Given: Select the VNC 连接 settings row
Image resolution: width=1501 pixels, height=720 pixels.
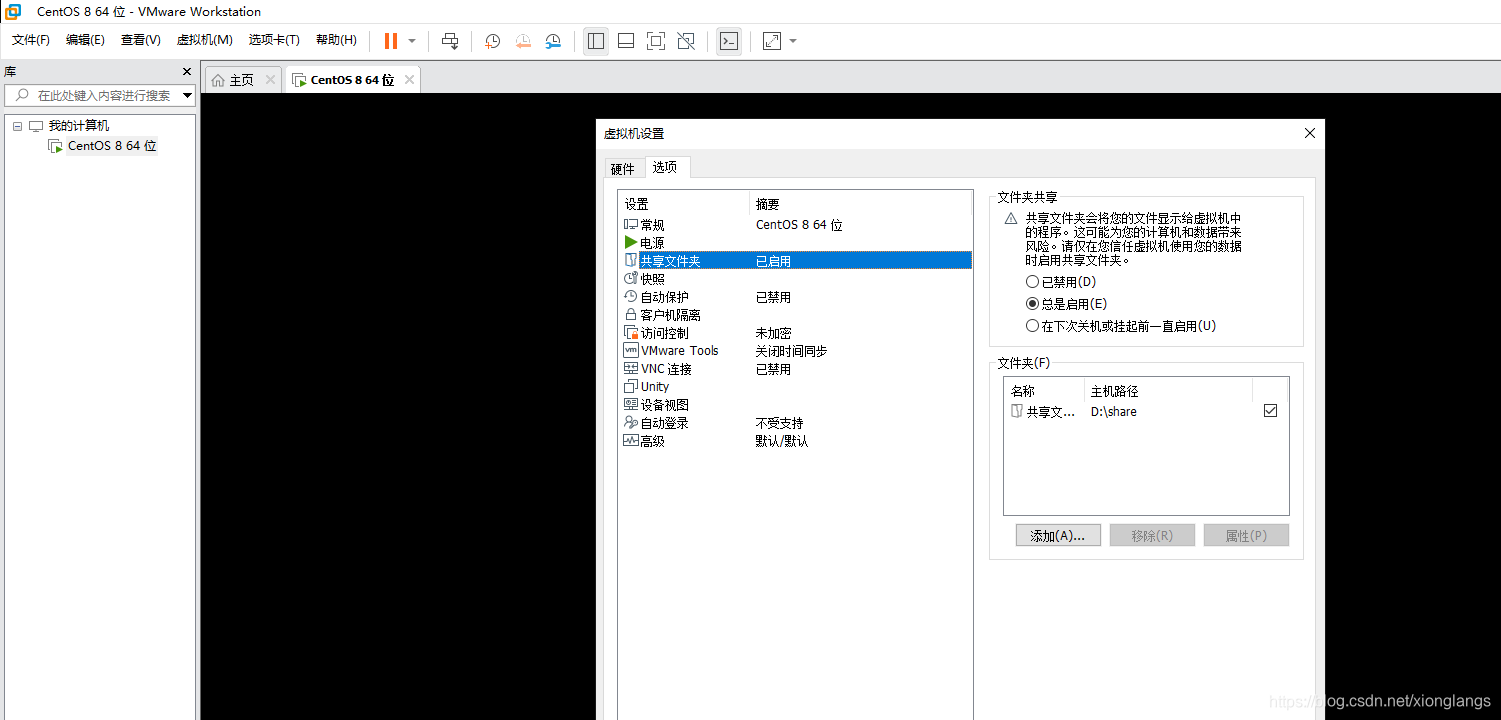Looking at the screenshot, I should pyautogui.click(x=795, y=369).
